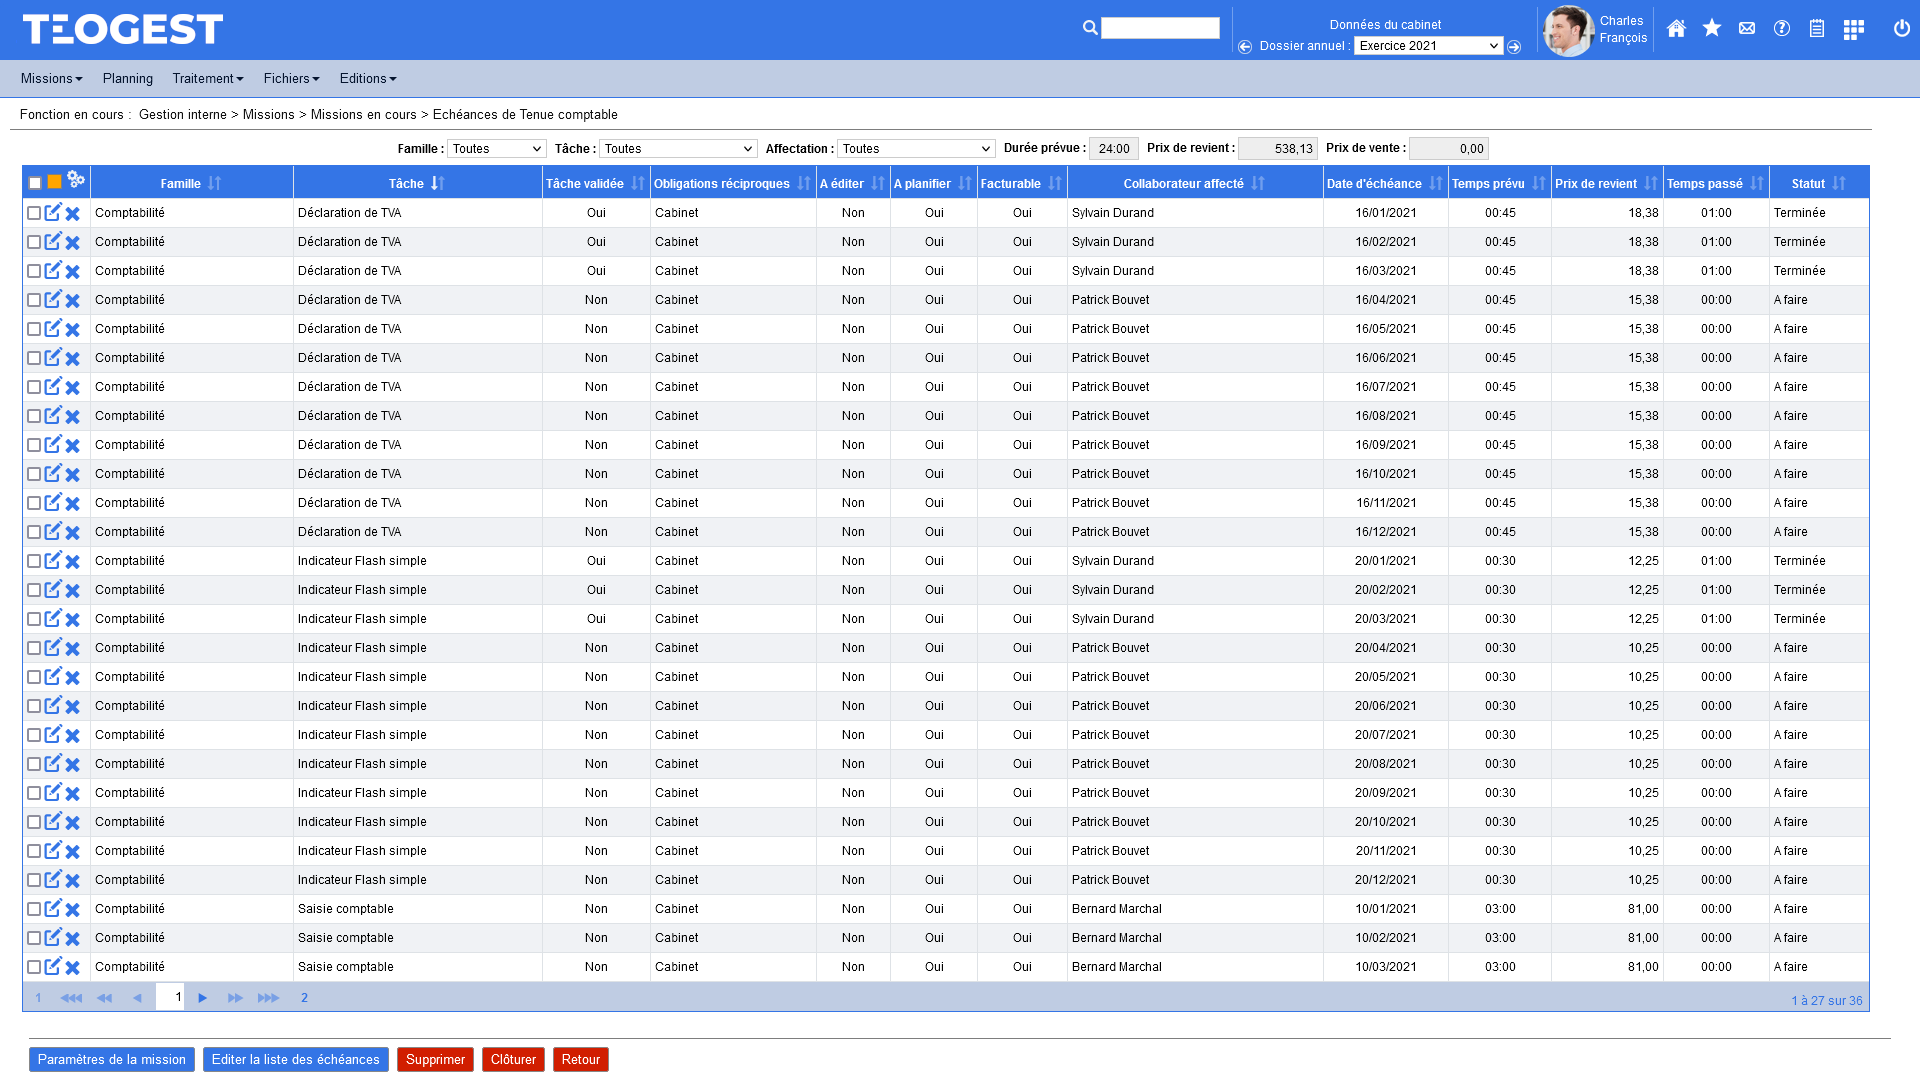The image size is (1920, 1080).
Task: Tick checkbox of first Indicateur Flash simple row
Action: tap(34, 561)
